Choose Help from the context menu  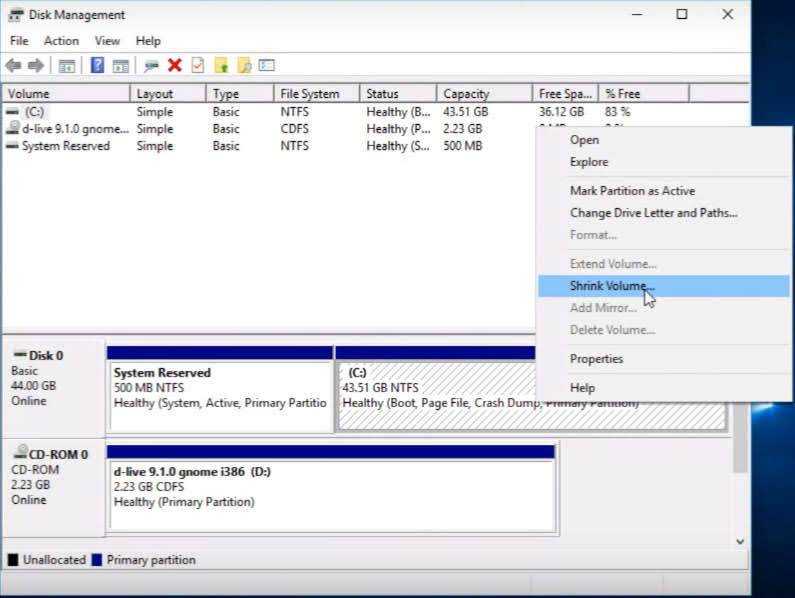[664, 388]
